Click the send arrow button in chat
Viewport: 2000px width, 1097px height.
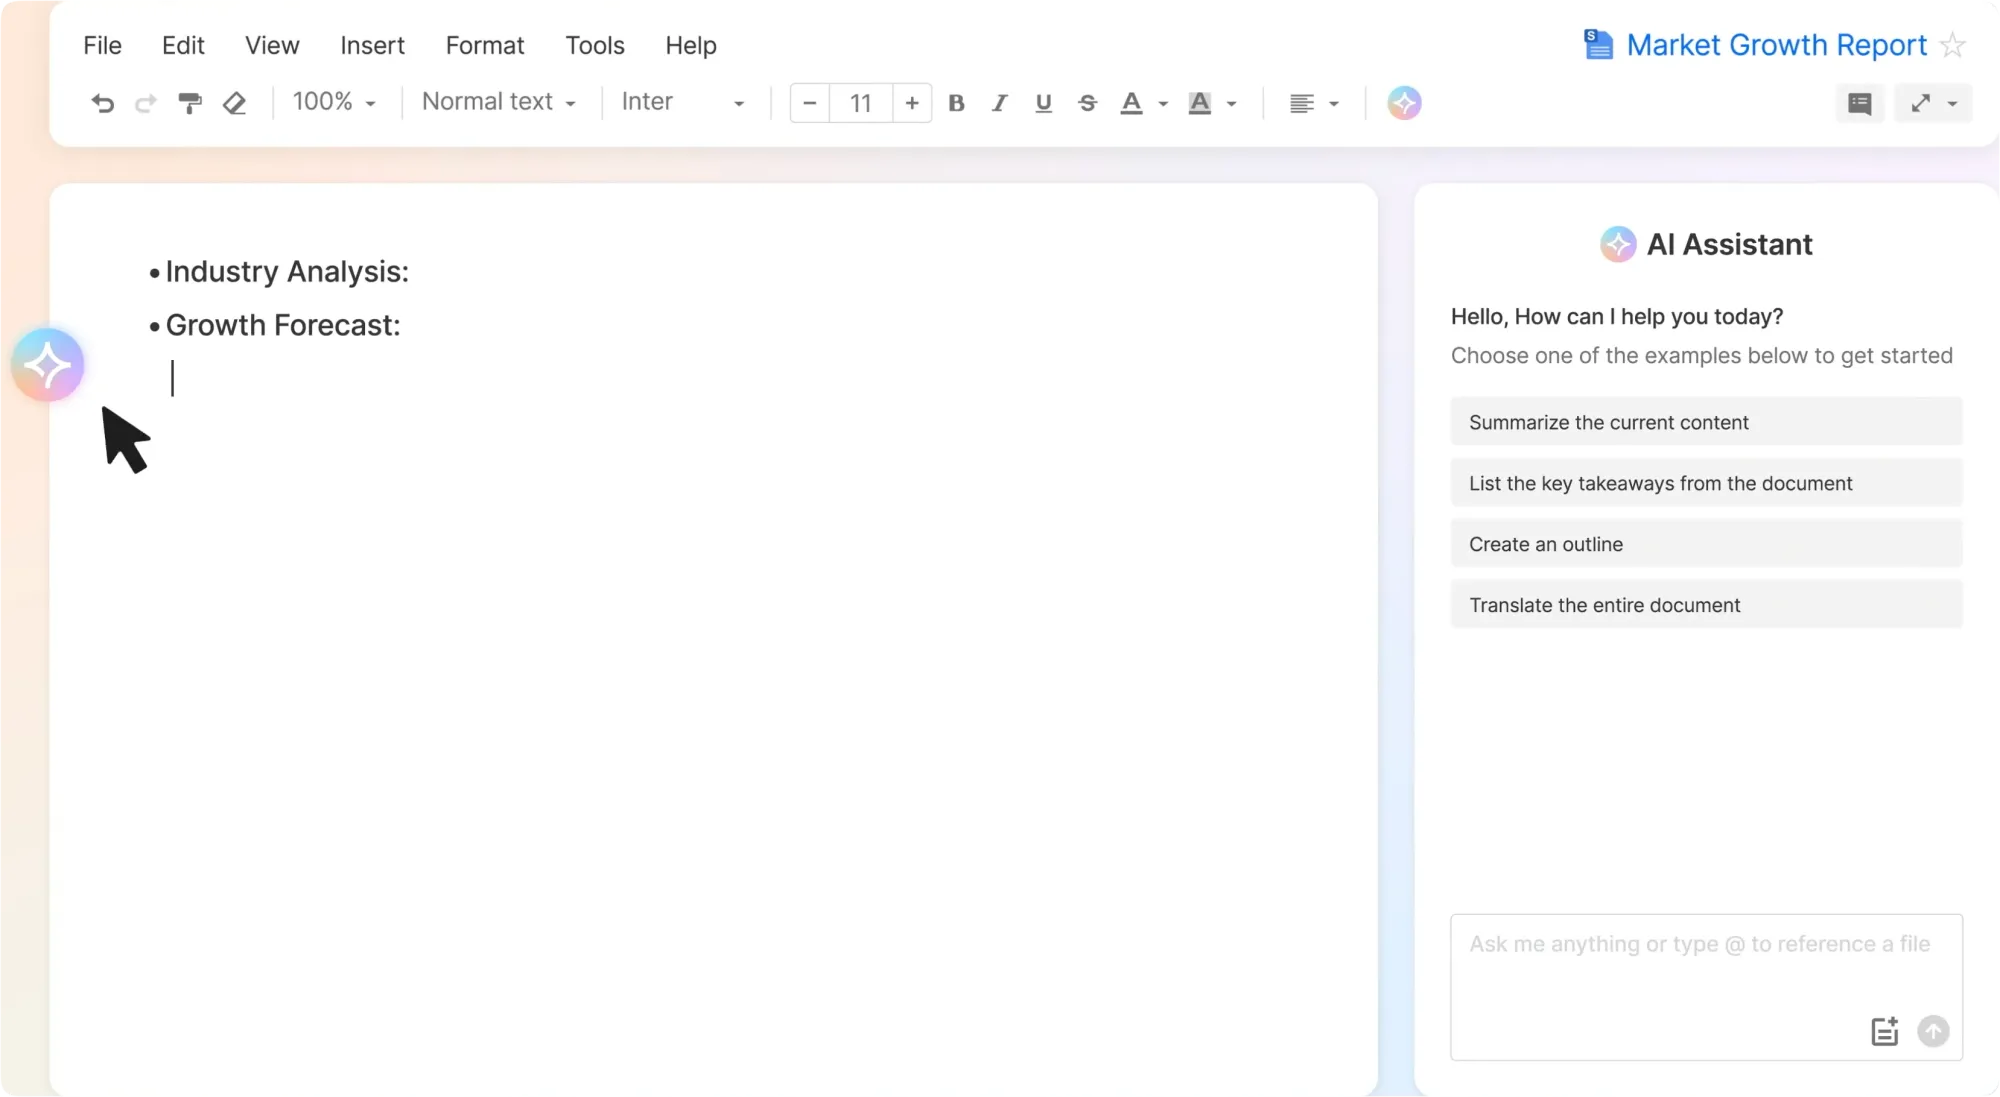(1933, 1031)
